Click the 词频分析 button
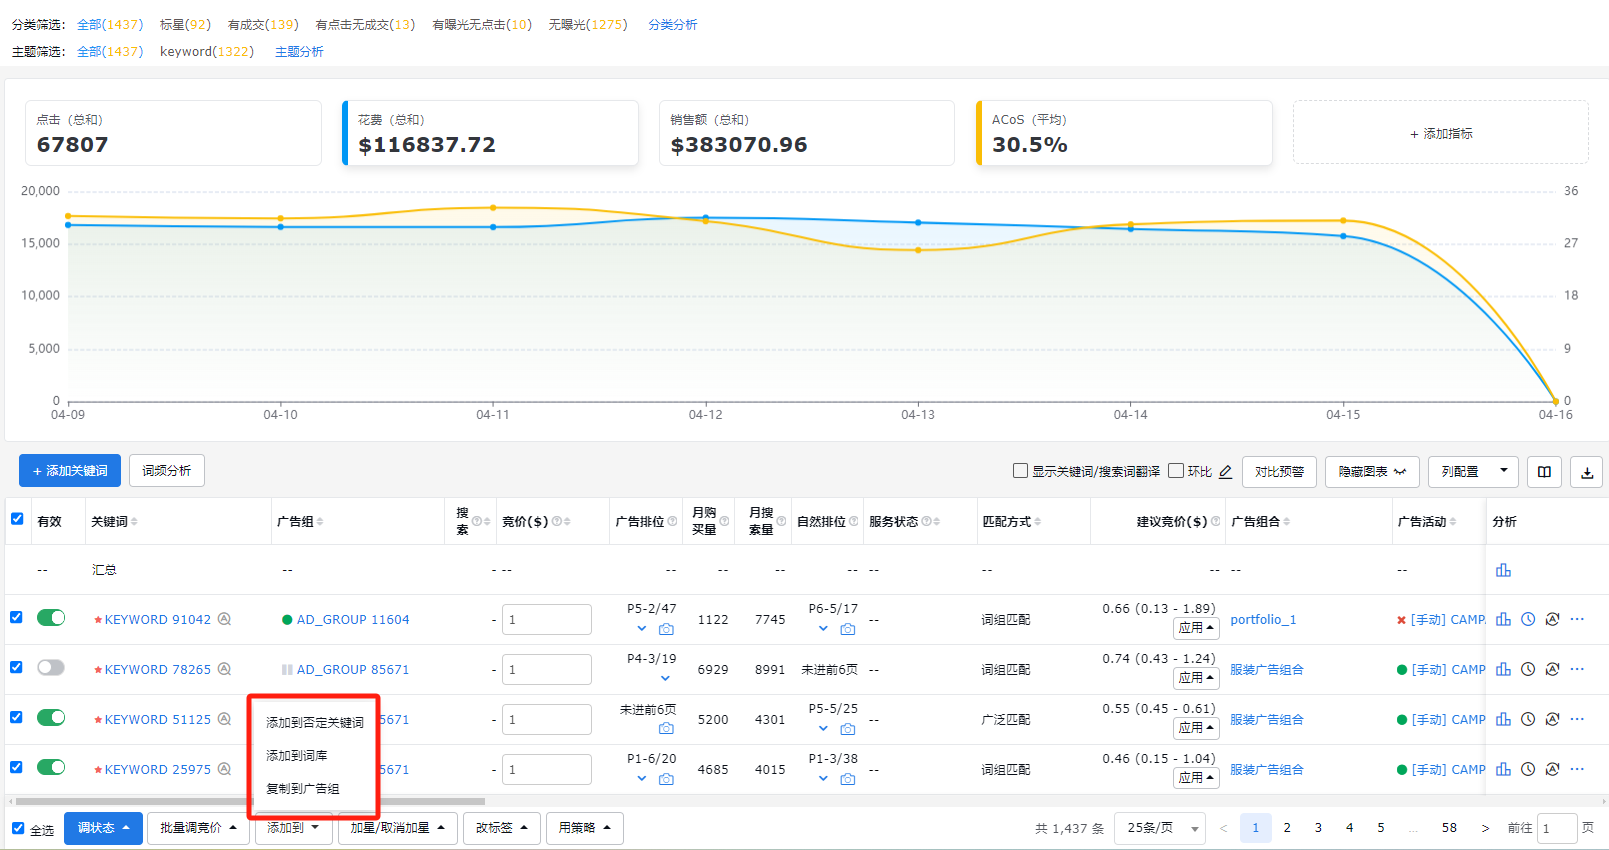 (167, 471)
